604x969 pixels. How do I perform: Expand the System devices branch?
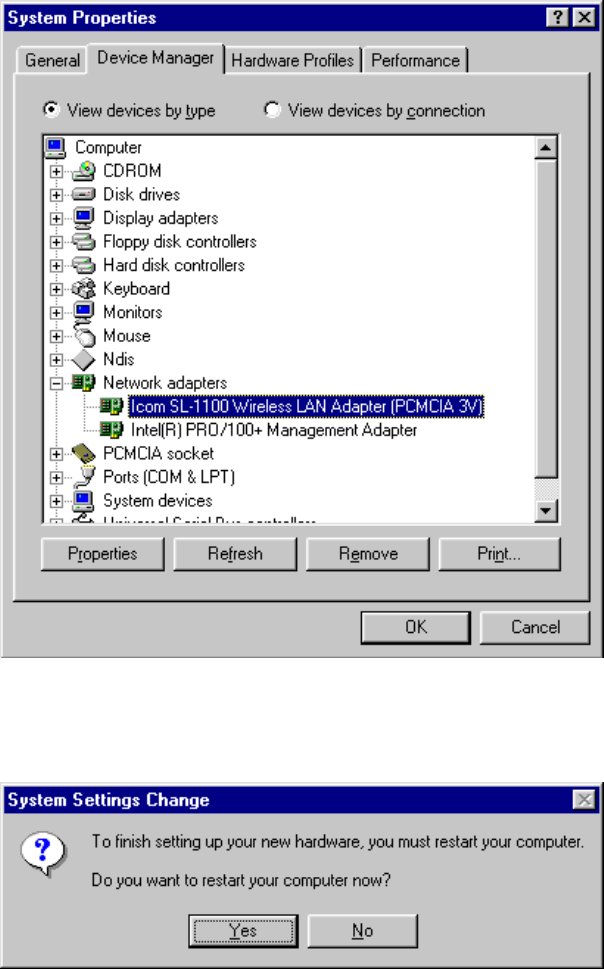56,501
